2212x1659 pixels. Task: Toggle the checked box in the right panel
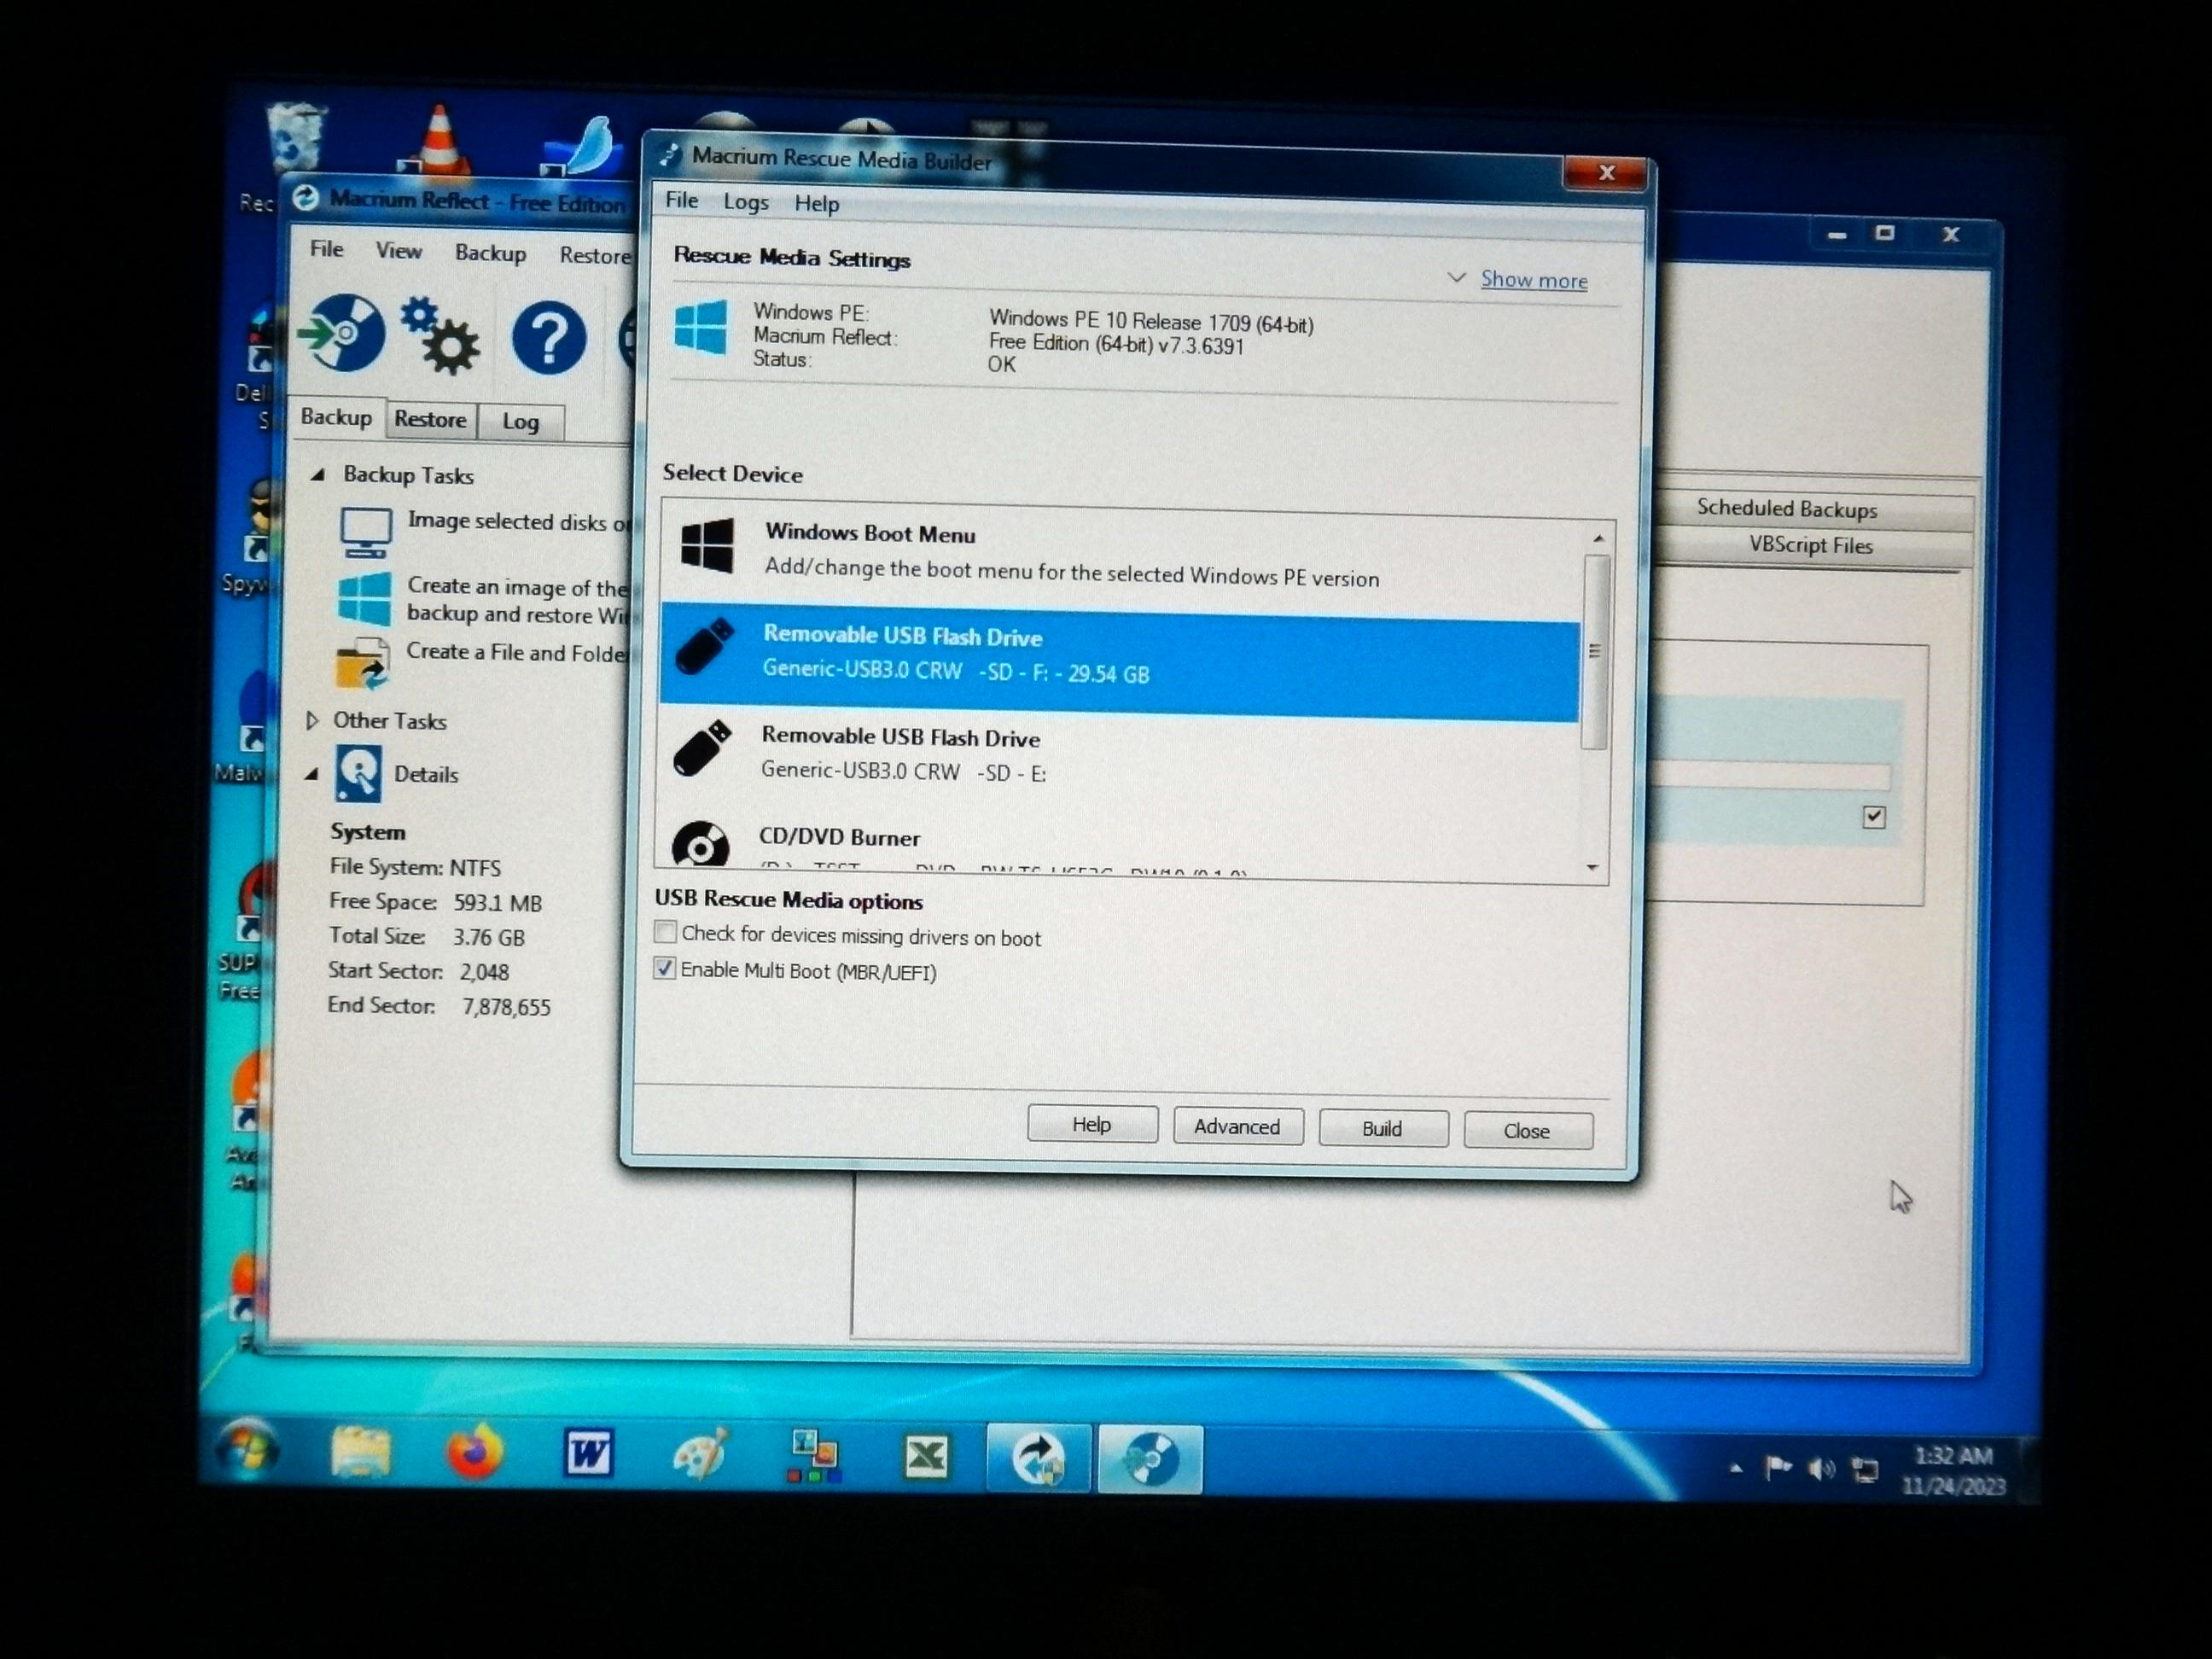coord(1874,817)
